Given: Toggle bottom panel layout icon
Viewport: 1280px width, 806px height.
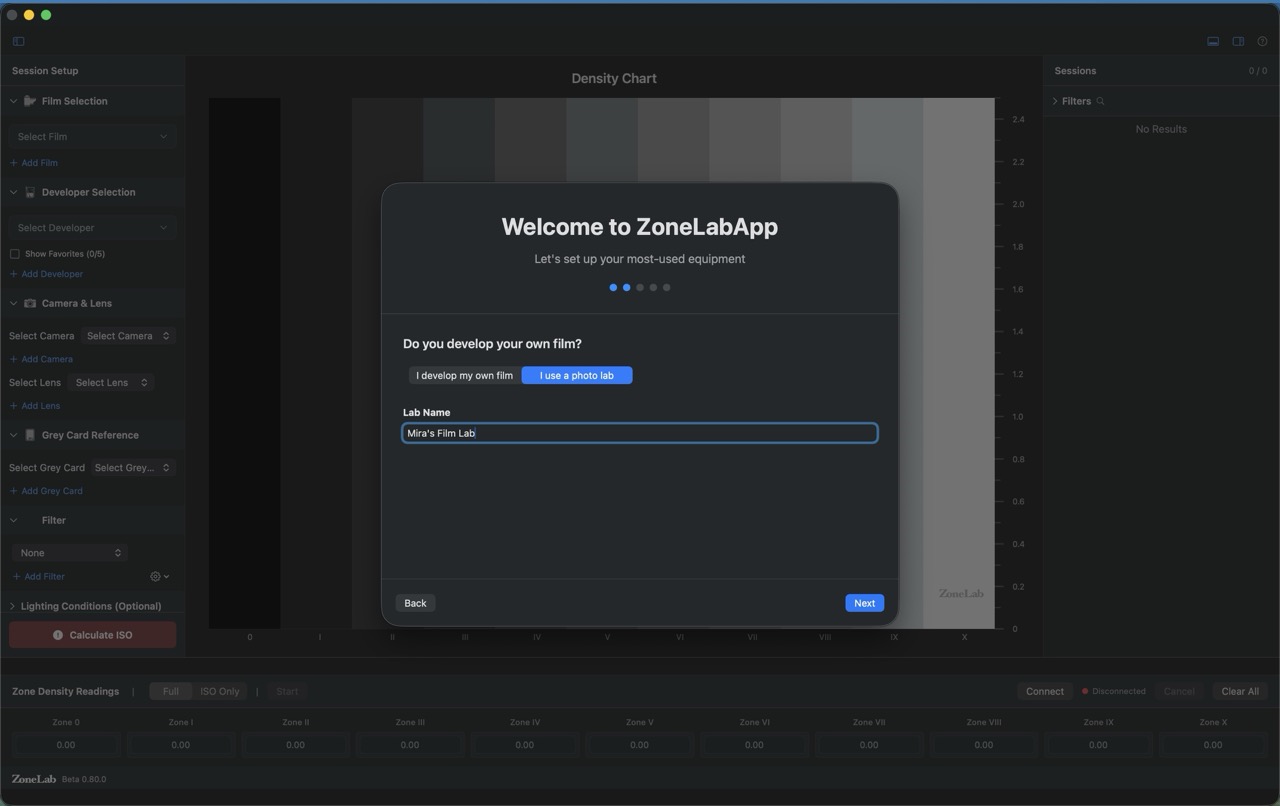Looking at the screenshot, I should [x=1213, y=41].
